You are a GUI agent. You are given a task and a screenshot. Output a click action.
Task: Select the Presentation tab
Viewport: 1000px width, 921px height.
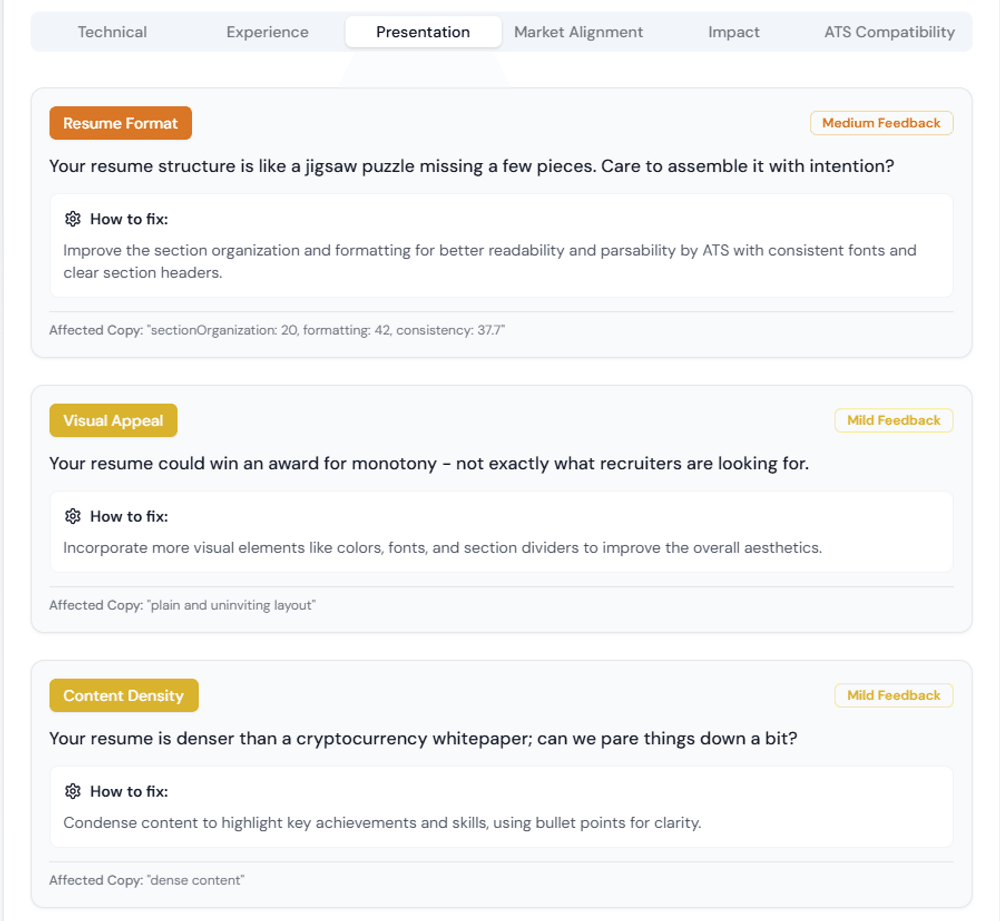(x=423, y=32)
